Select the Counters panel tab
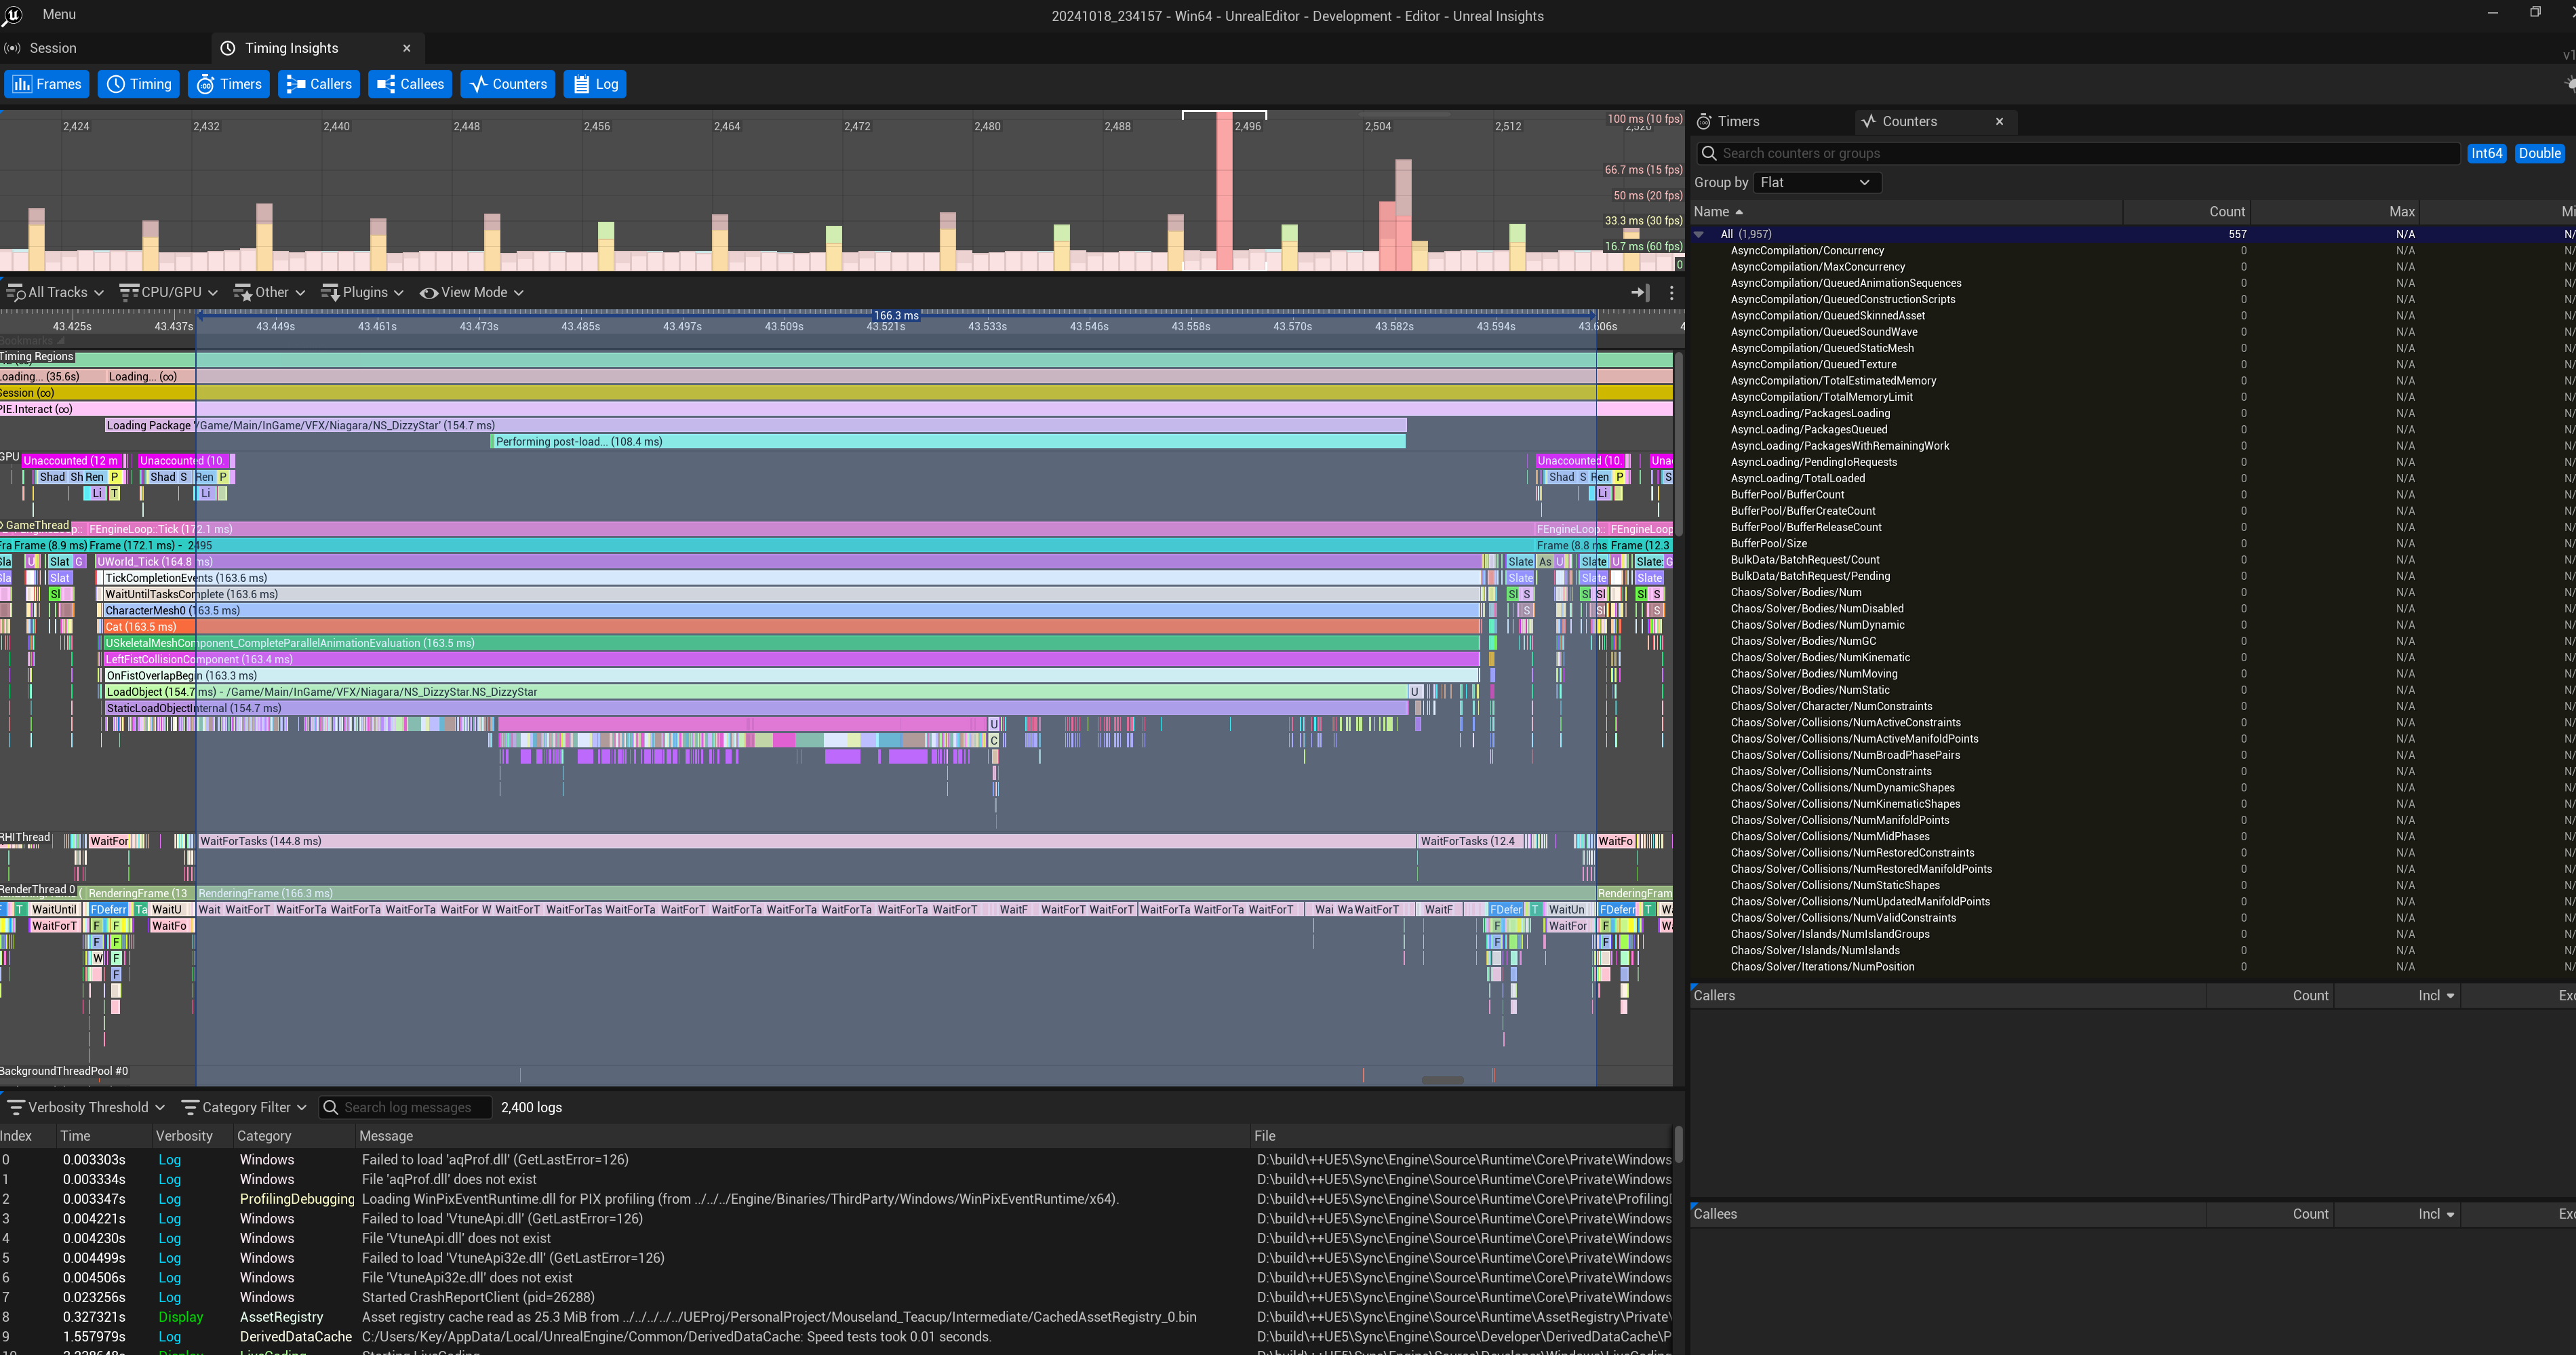Image resolution: width=2576 pixels, height=1355 pixels. 1909,121
